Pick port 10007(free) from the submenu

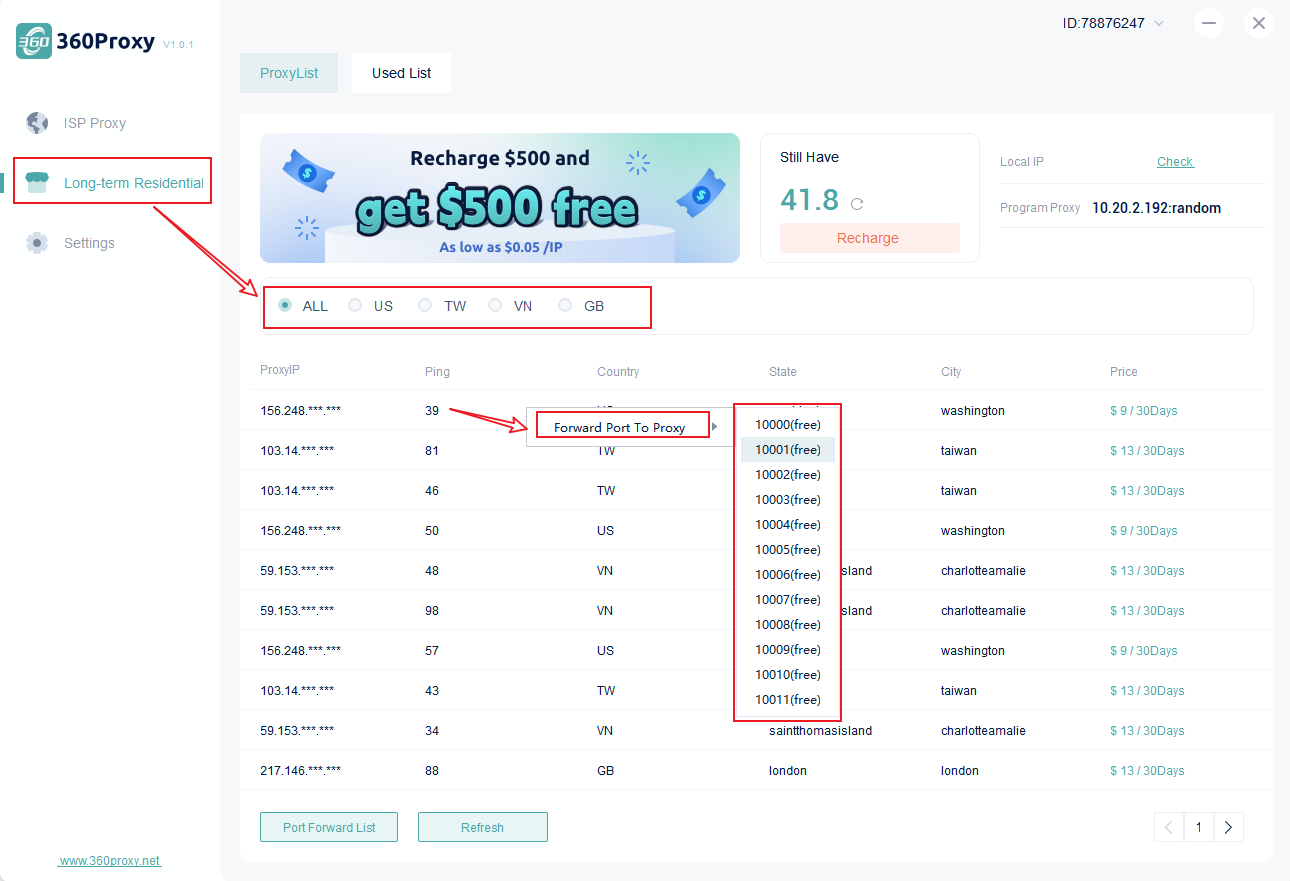pyautogui.click(x=788, y=600)
